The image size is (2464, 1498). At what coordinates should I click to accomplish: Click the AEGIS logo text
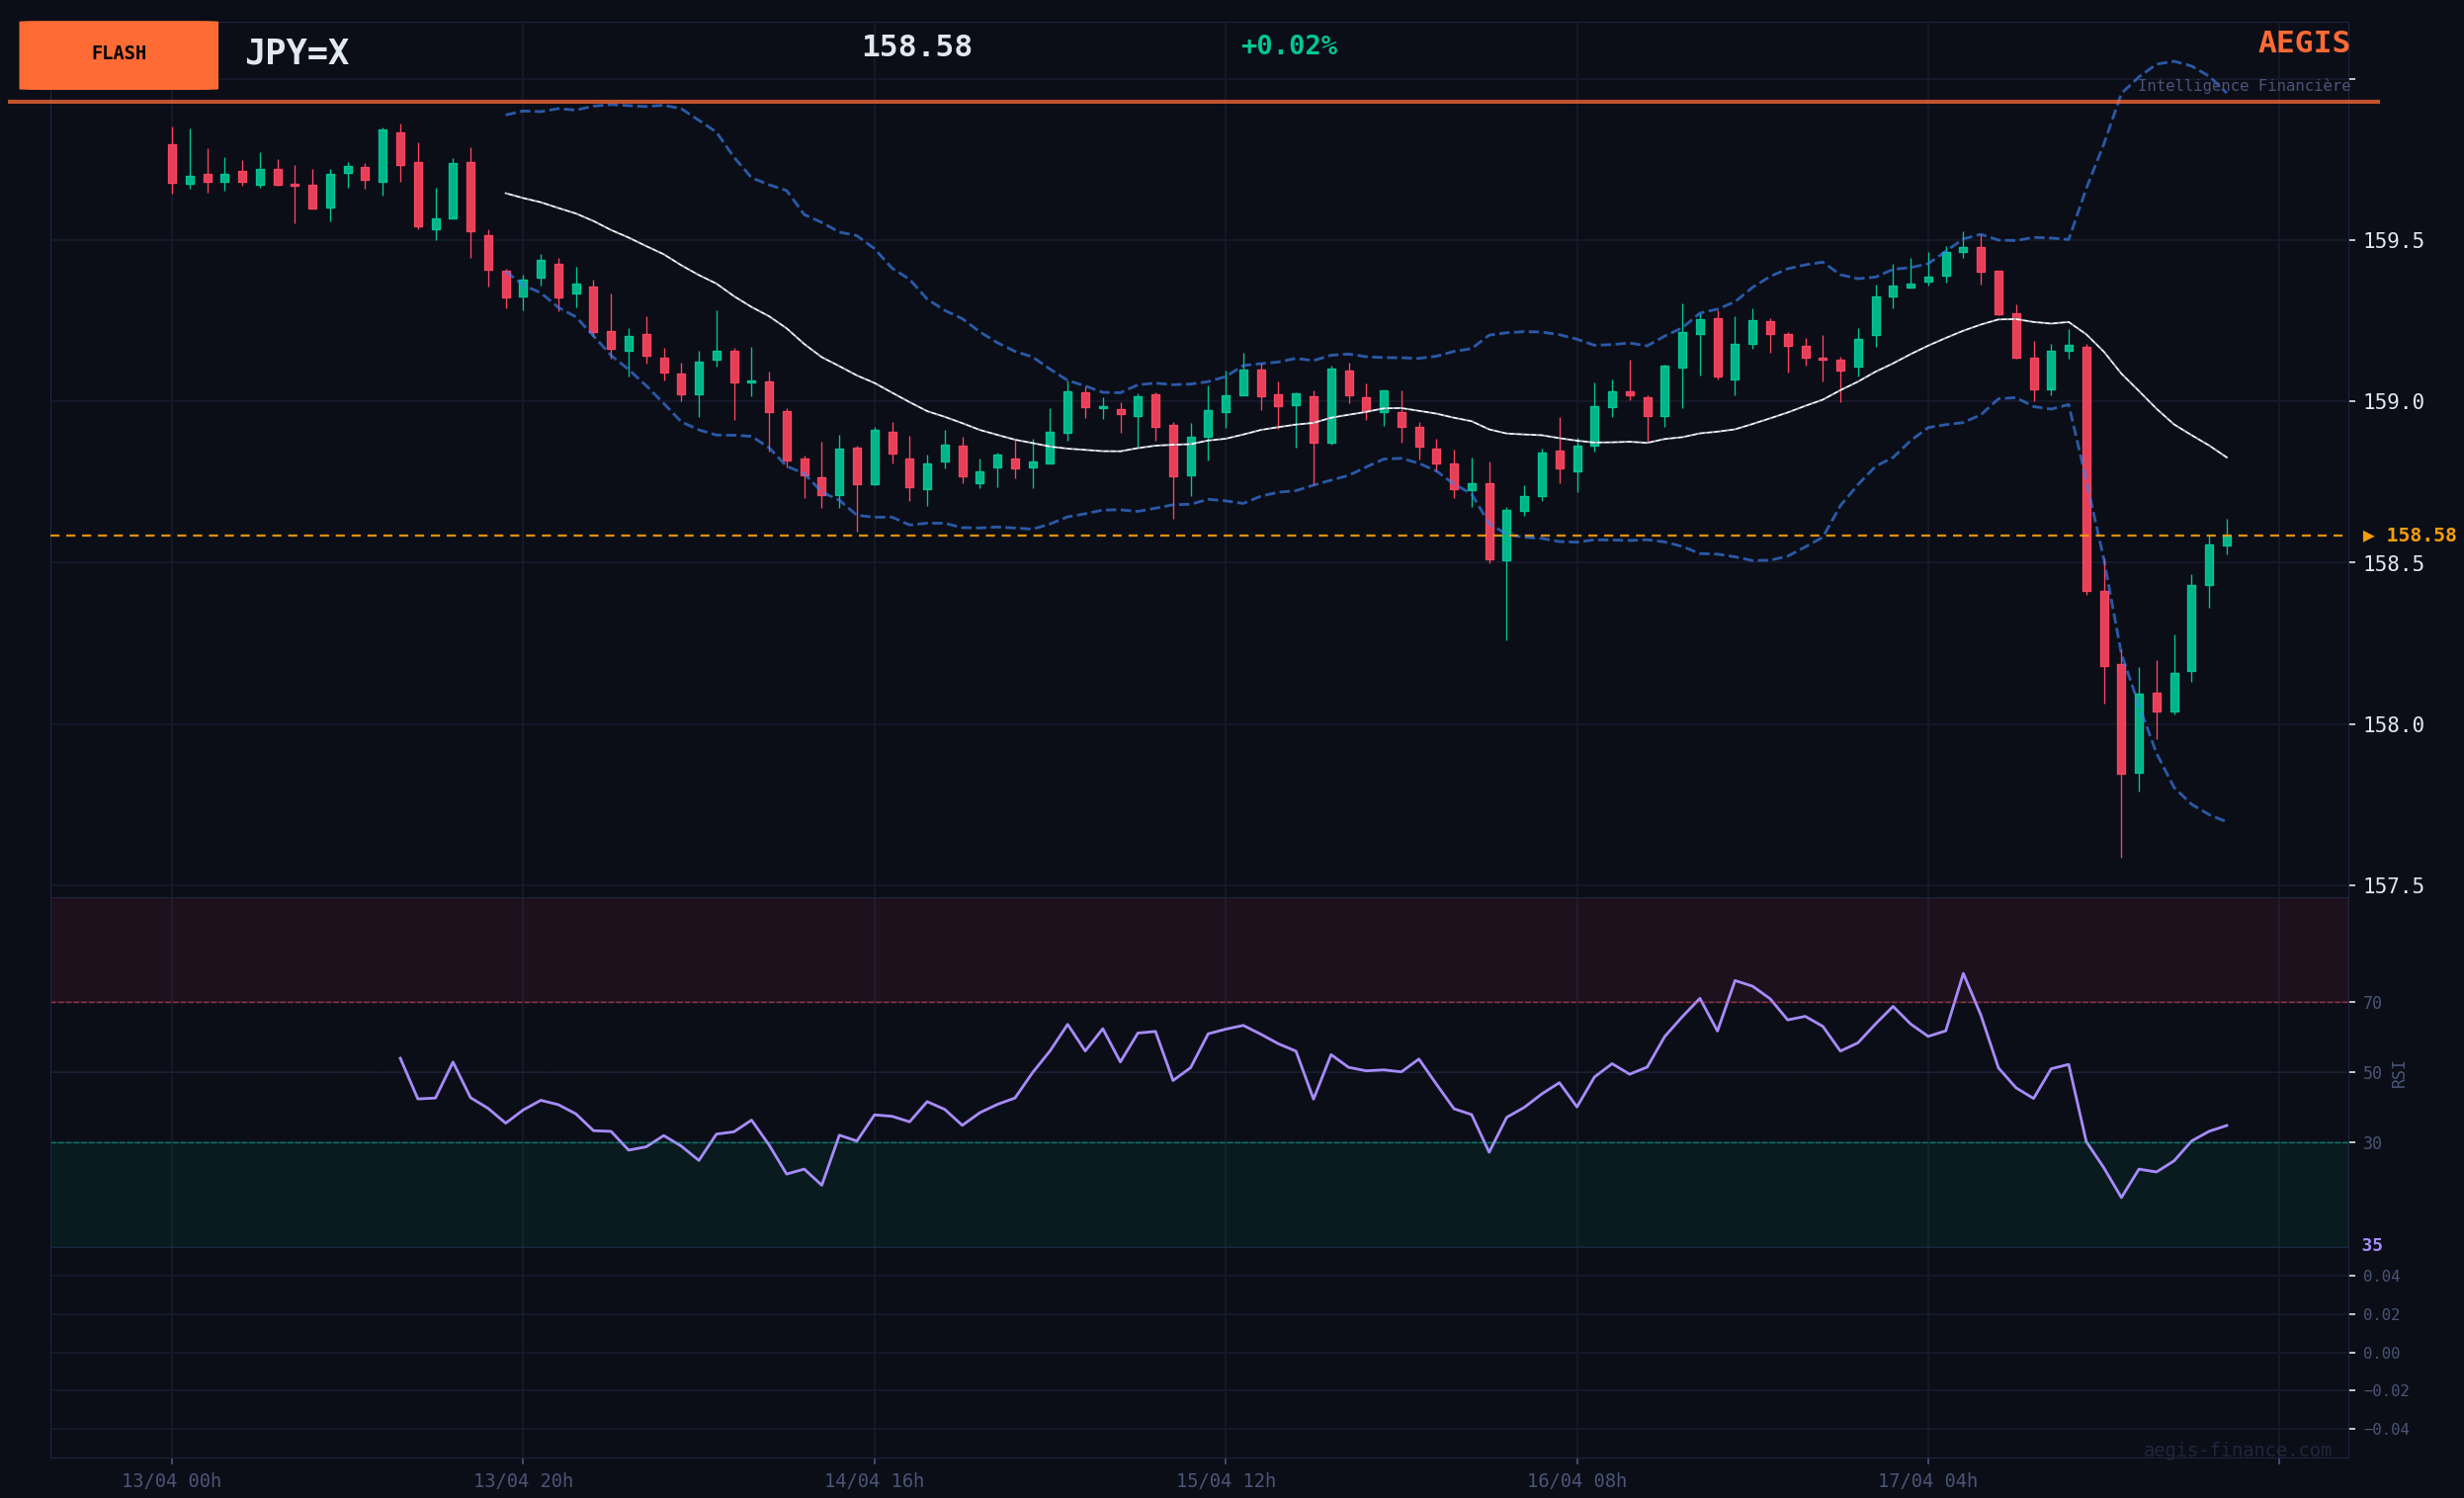click(x=2303, y=43)
